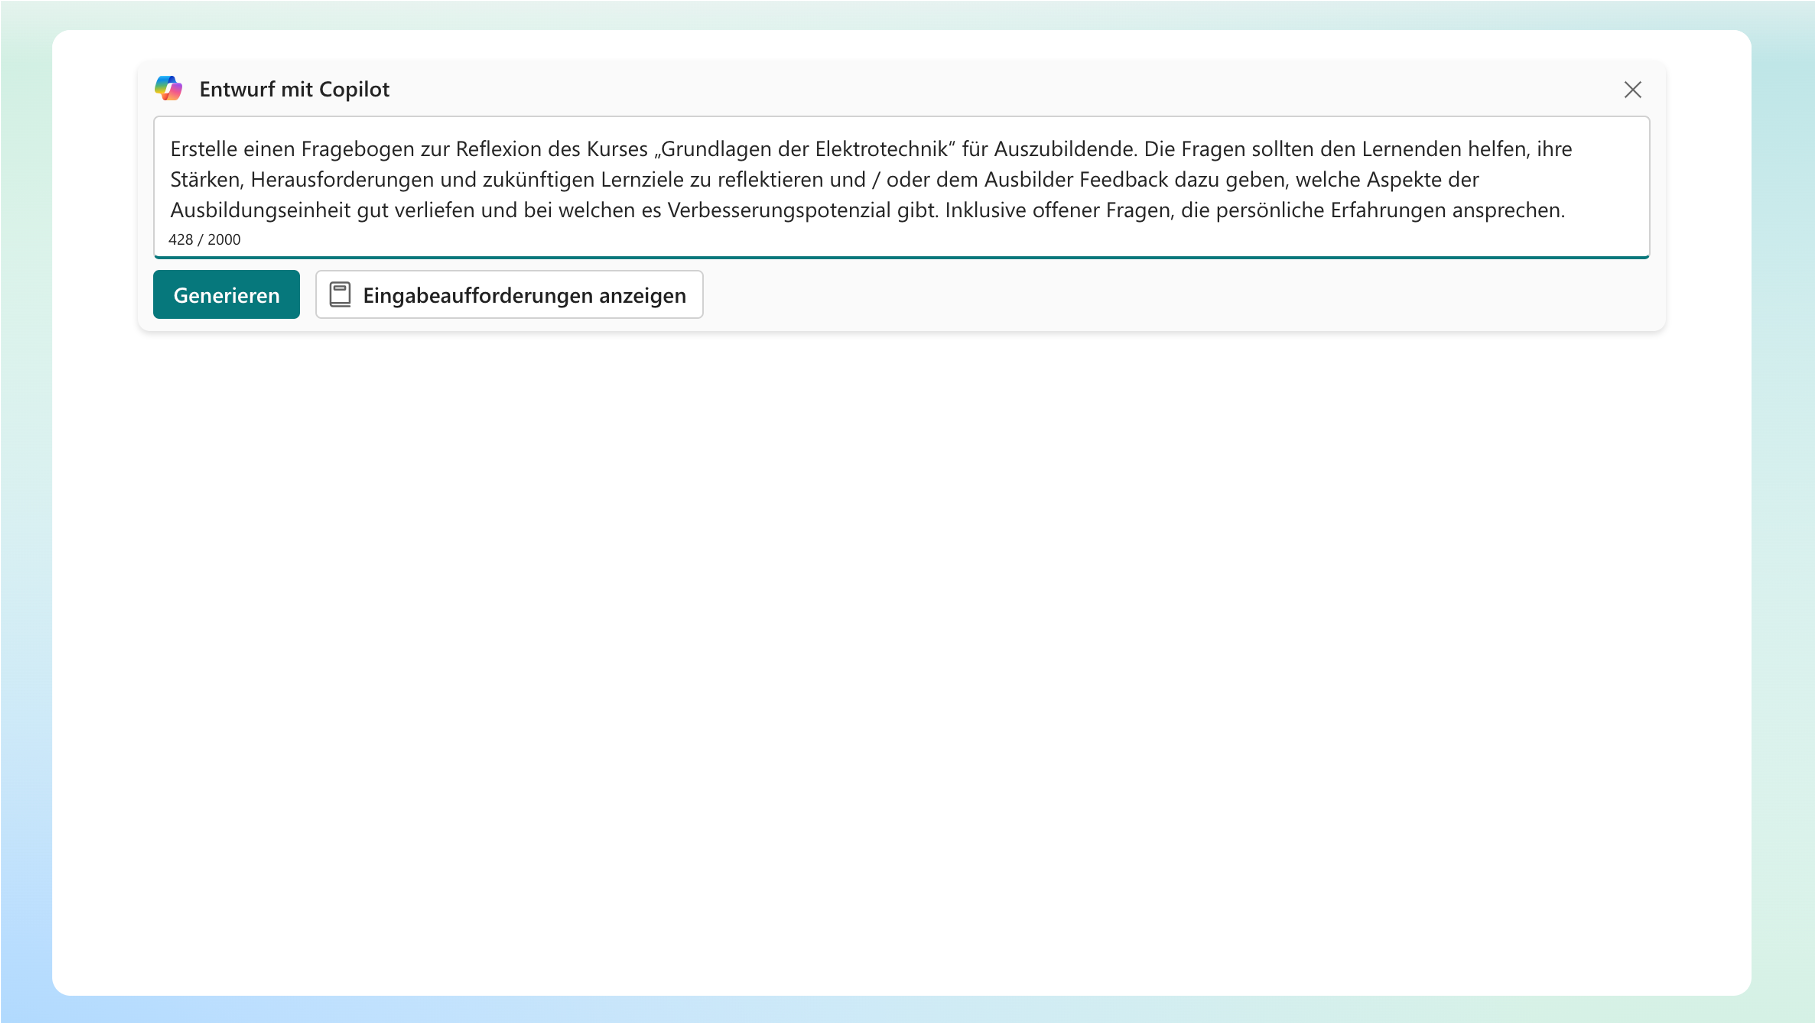This screenshot has width=1816, height=1024.
Task: Click the word "Ausbildungseinheit" in the prompt
Action: (260, 211)
